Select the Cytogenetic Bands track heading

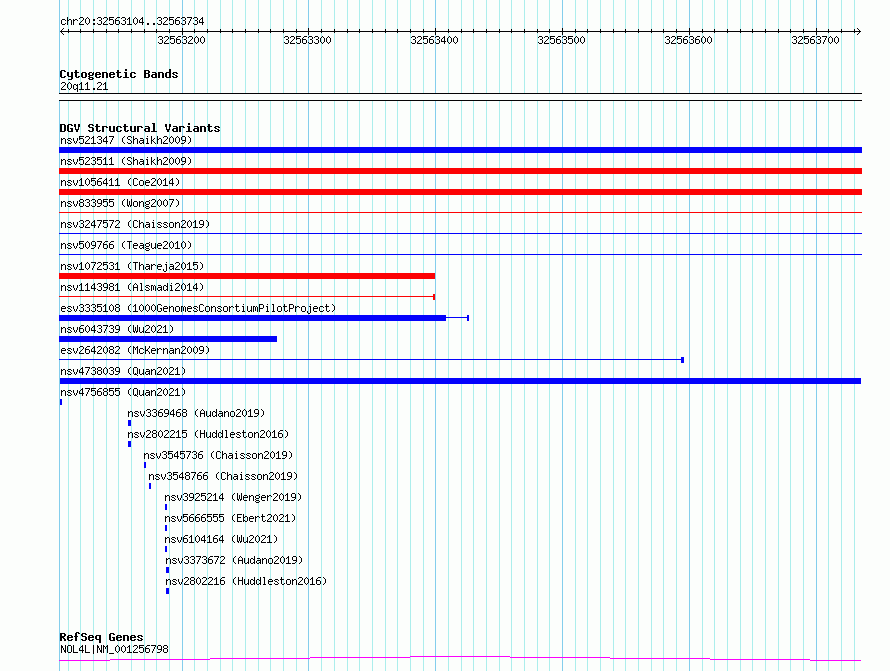[119, 74]
